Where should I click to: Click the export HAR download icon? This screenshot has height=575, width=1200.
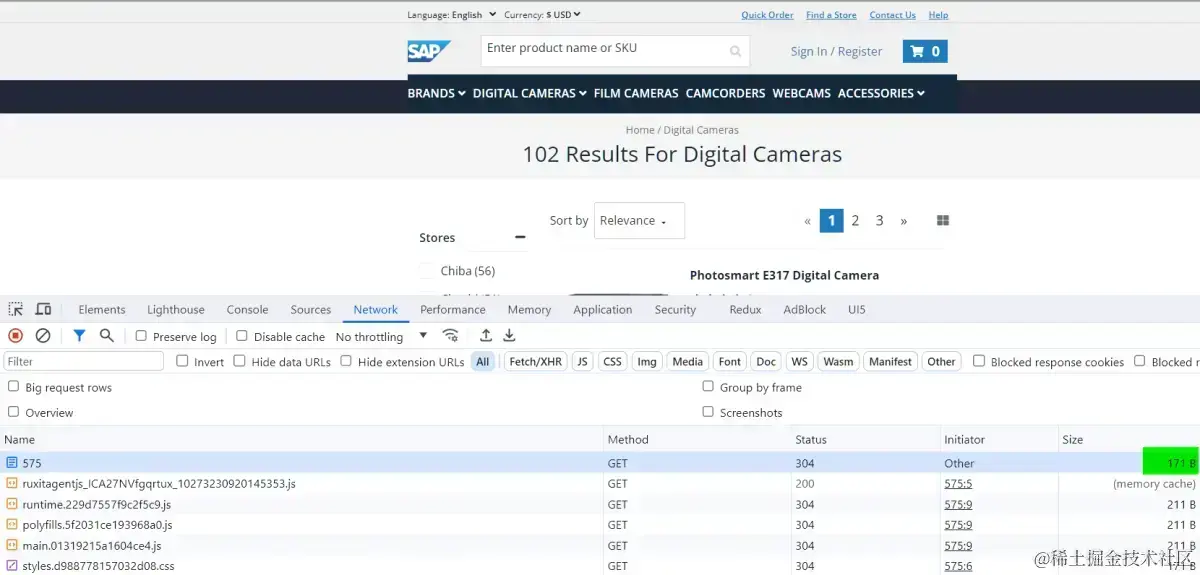pos(509,336)
